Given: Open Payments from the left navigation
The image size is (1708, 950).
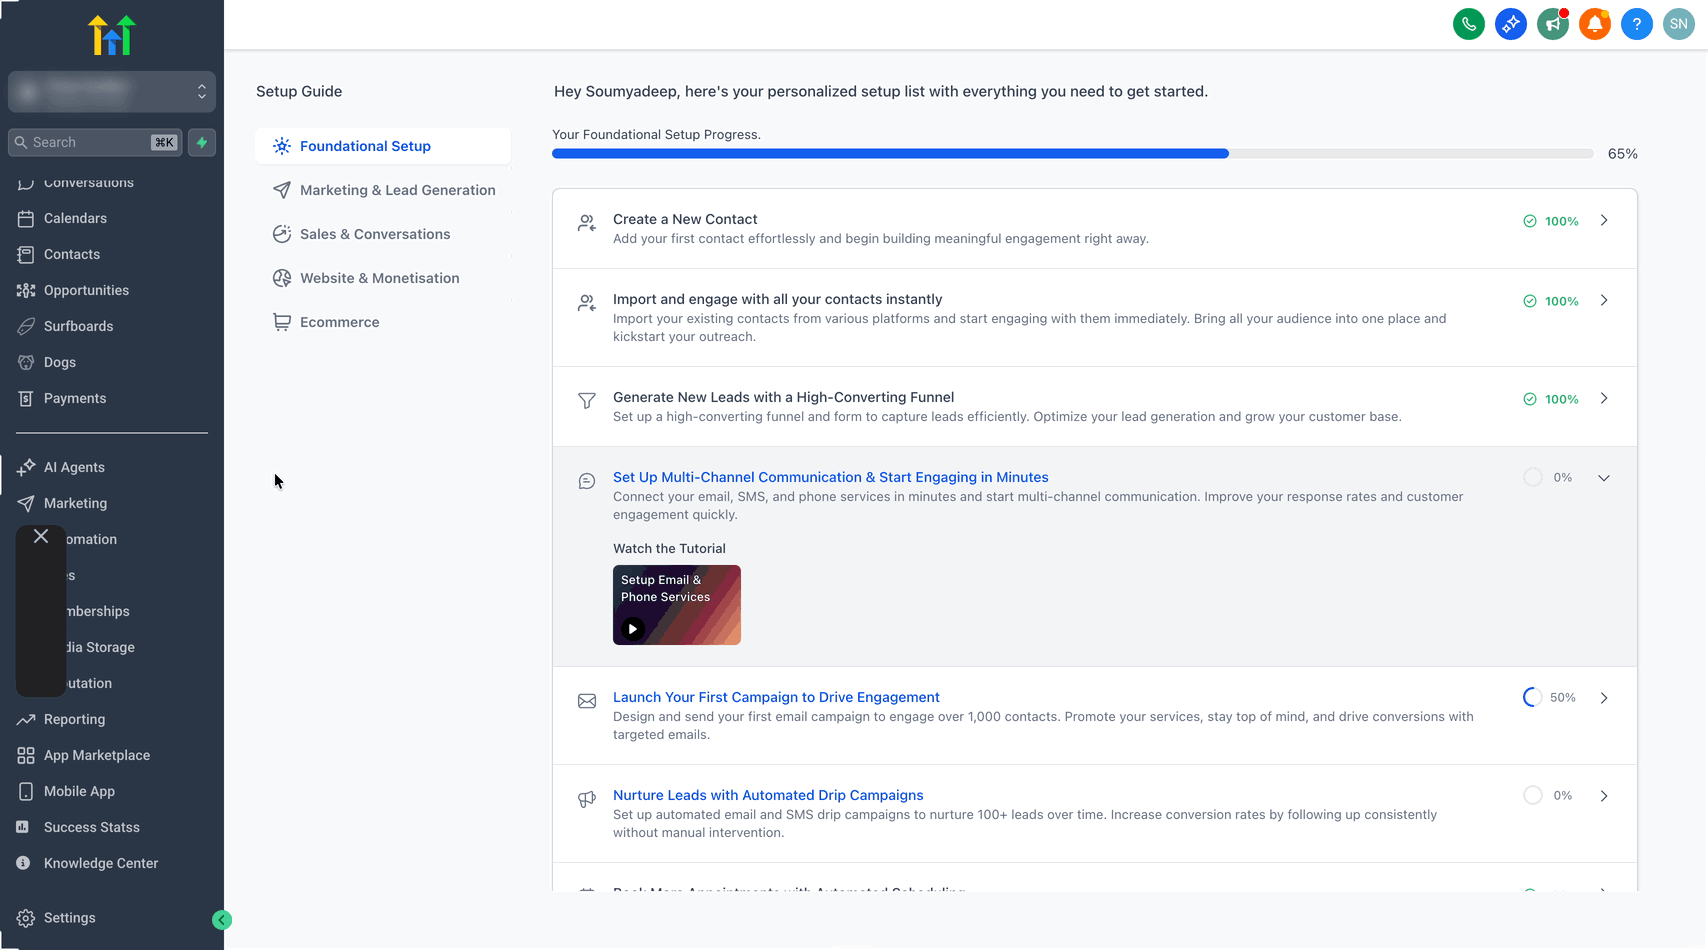Looking at the screenshot, I should 27,398.
